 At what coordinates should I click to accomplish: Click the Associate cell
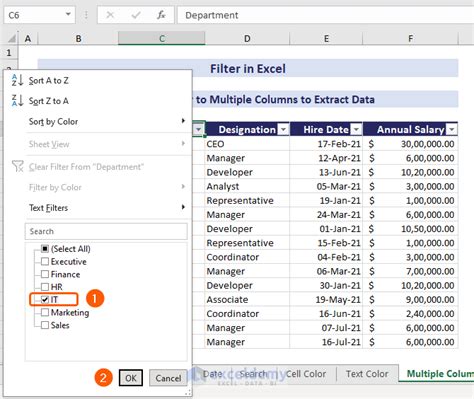247,299
